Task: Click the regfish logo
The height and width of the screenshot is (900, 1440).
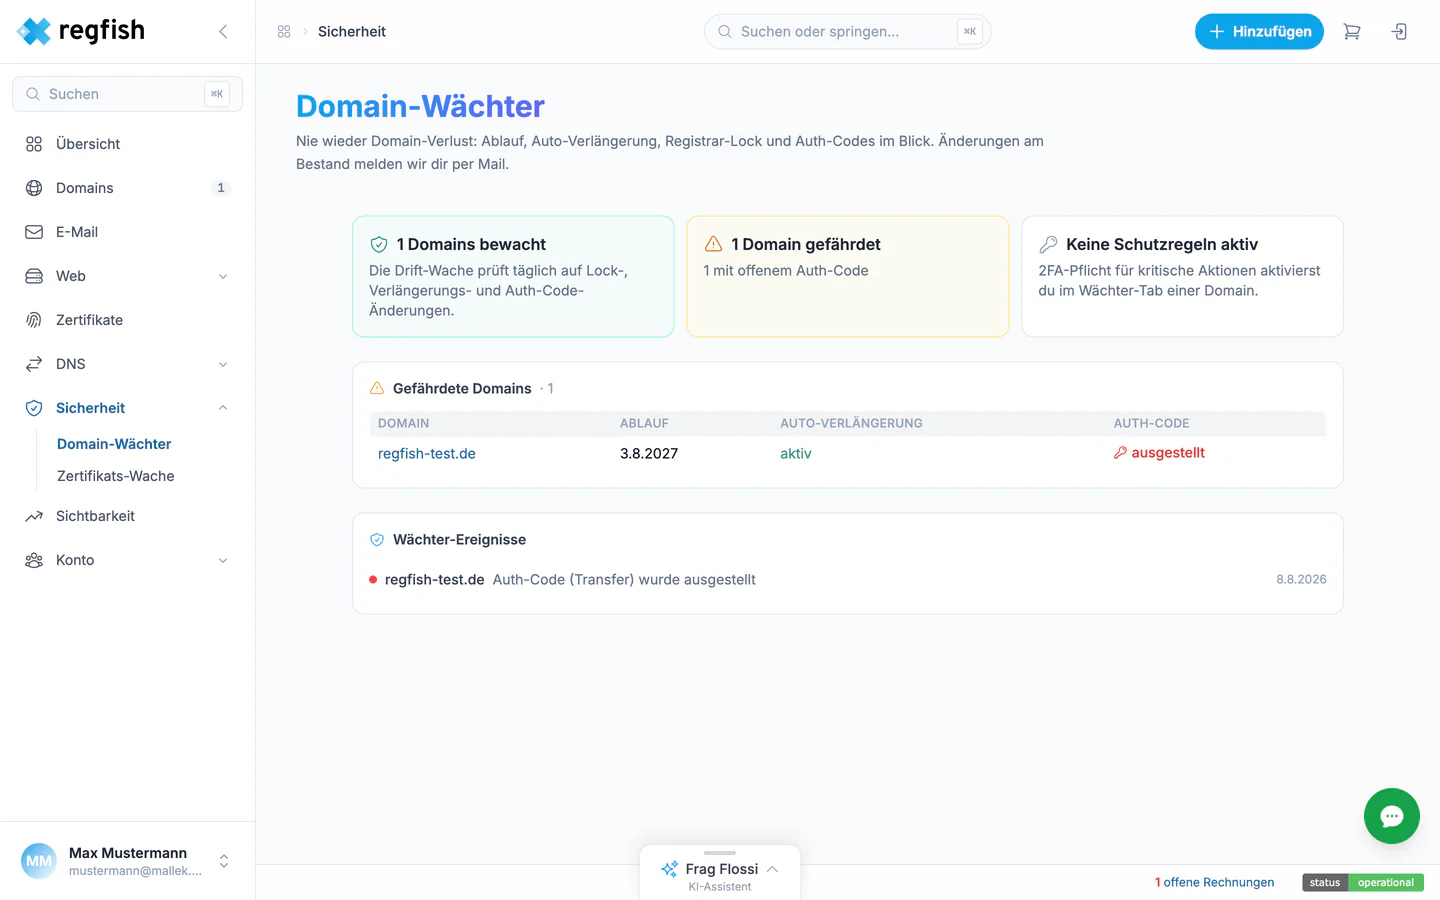Action: (x=81, y=31)
